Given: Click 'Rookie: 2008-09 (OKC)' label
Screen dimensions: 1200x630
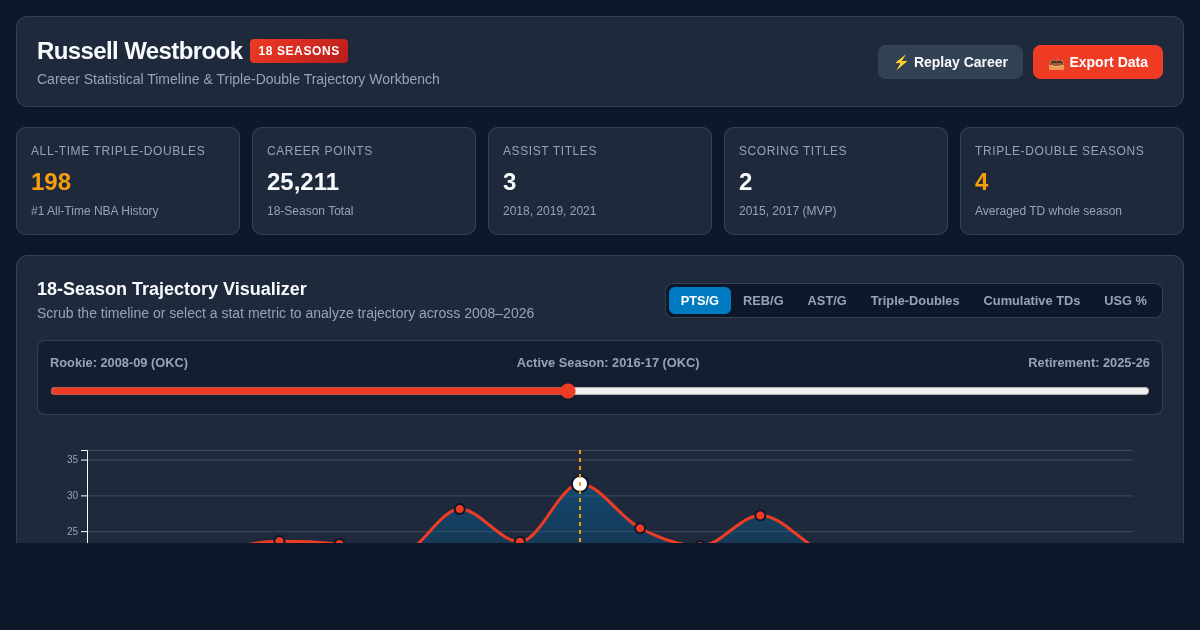Looking at the screenshot, I should tap(119, 362).
